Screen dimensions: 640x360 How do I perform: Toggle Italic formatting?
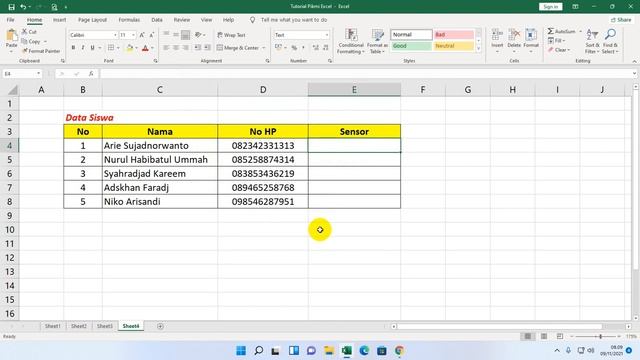point(83,48)
